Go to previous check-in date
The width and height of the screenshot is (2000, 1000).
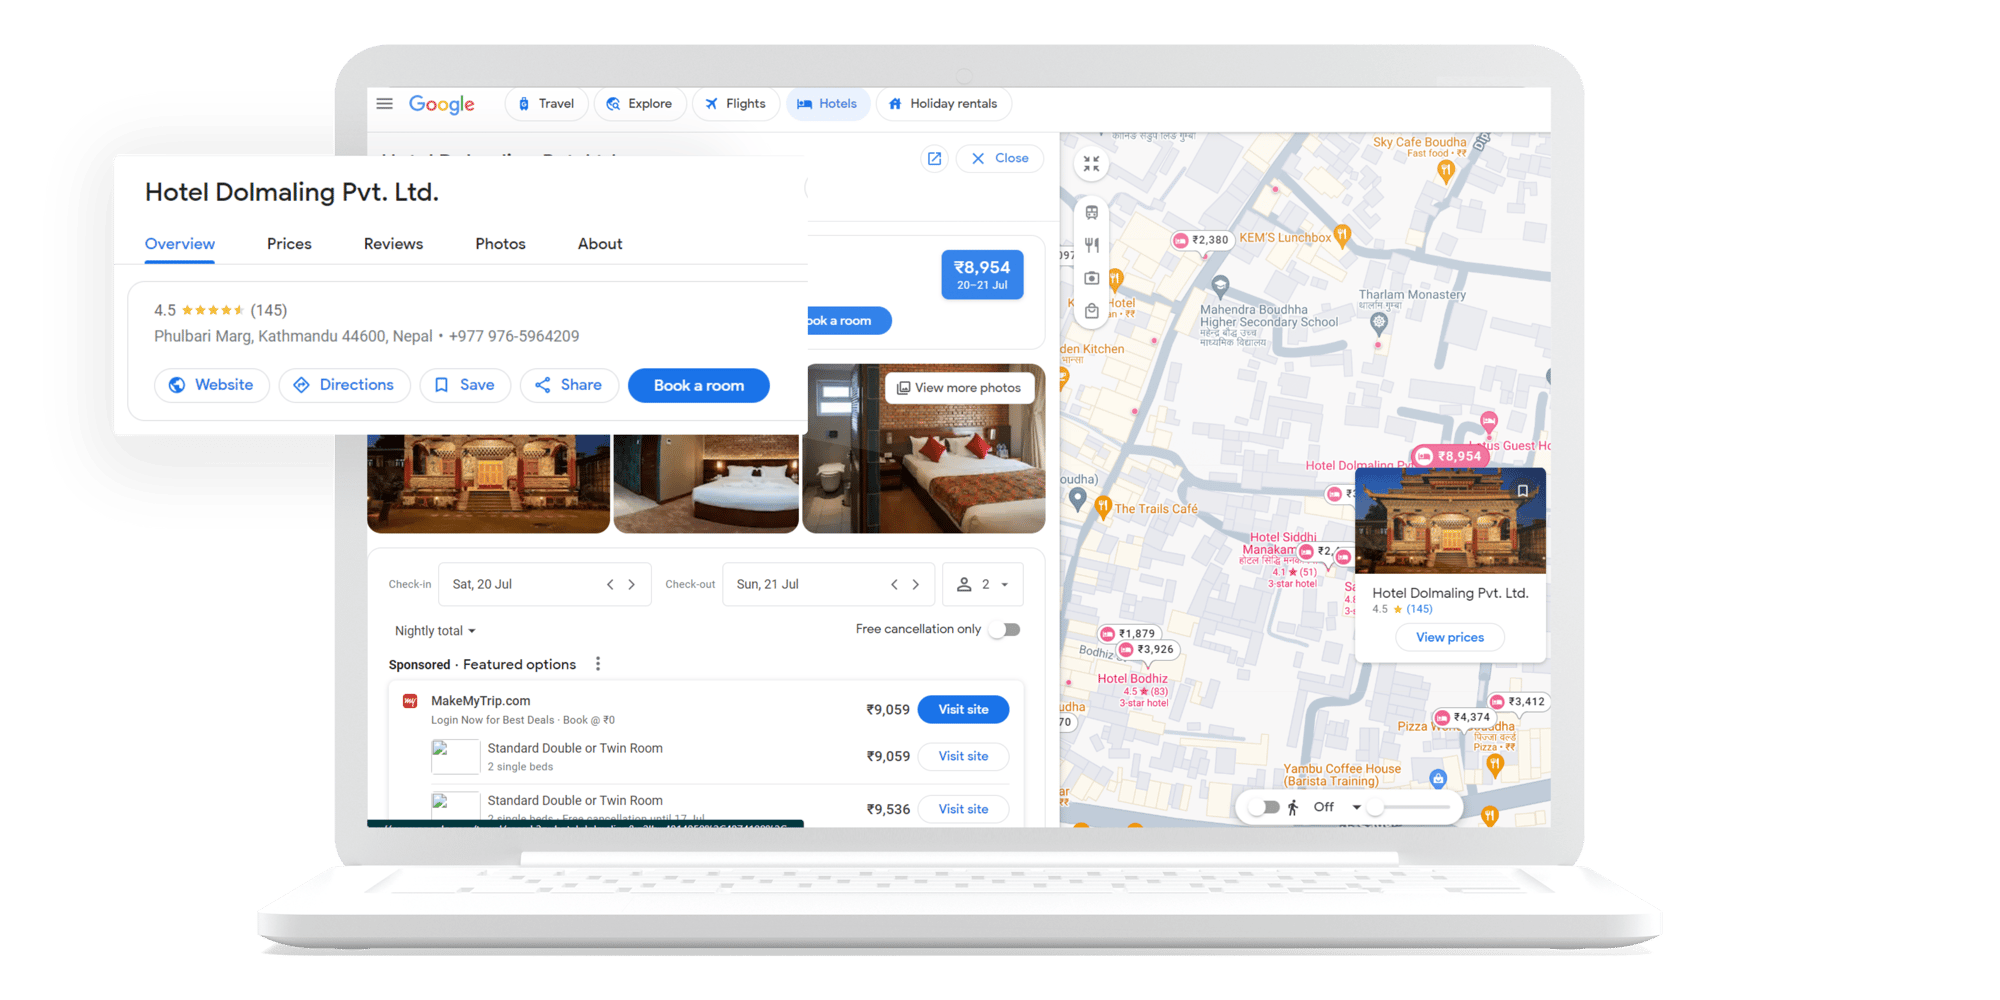(610, 585)
